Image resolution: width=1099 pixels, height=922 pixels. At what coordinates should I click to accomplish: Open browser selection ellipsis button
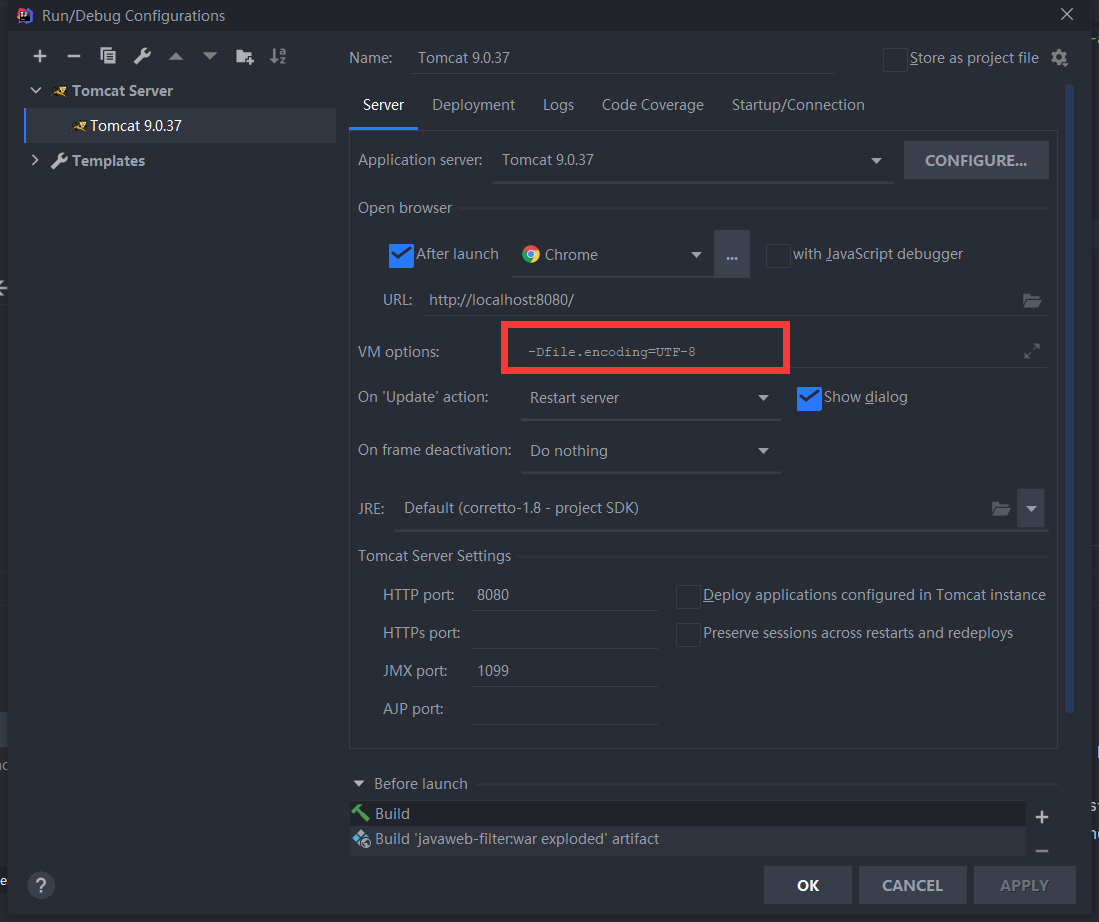point(732,254)
